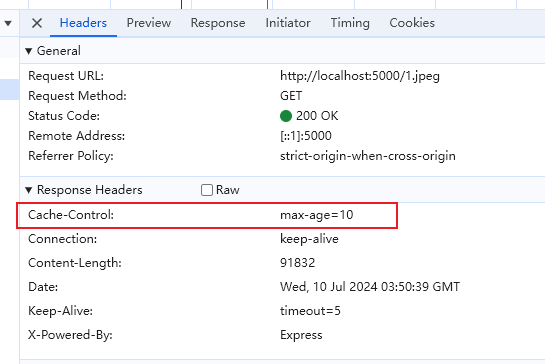Click the GET request method value
Image resolution: width=545 pixels, height=364 pixels.
tap(291, 96)
